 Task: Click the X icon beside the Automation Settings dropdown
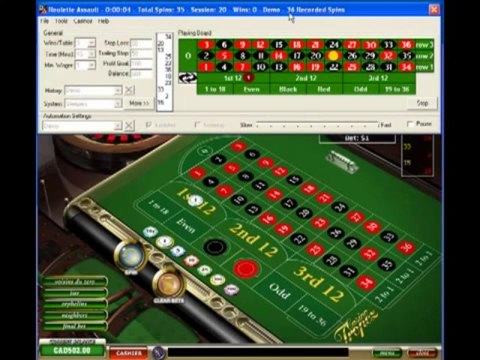(129, 126)
